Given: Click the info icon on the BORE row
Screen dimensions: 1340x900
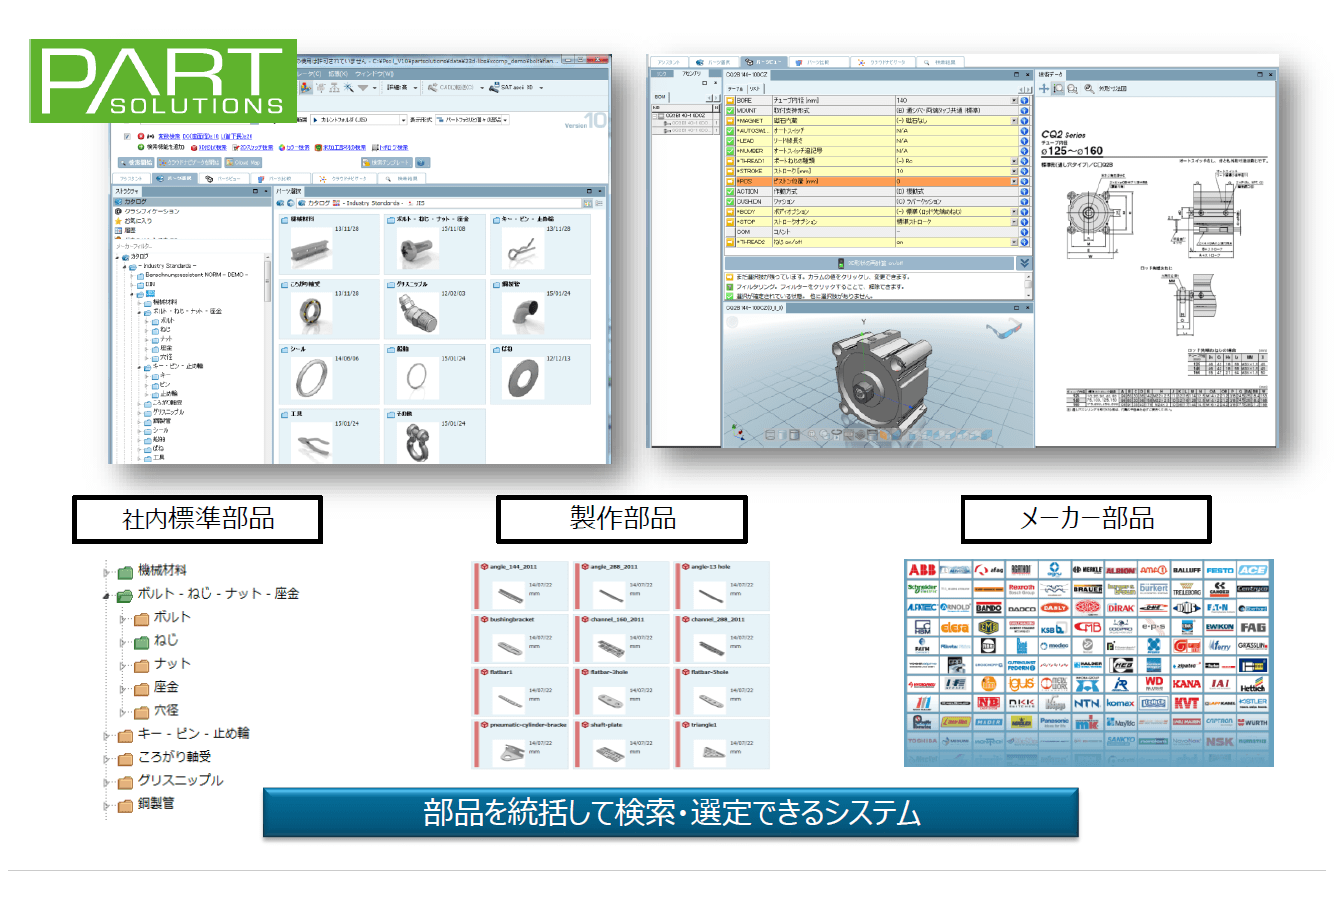Looking at the screenshot, I should 1025,100.
